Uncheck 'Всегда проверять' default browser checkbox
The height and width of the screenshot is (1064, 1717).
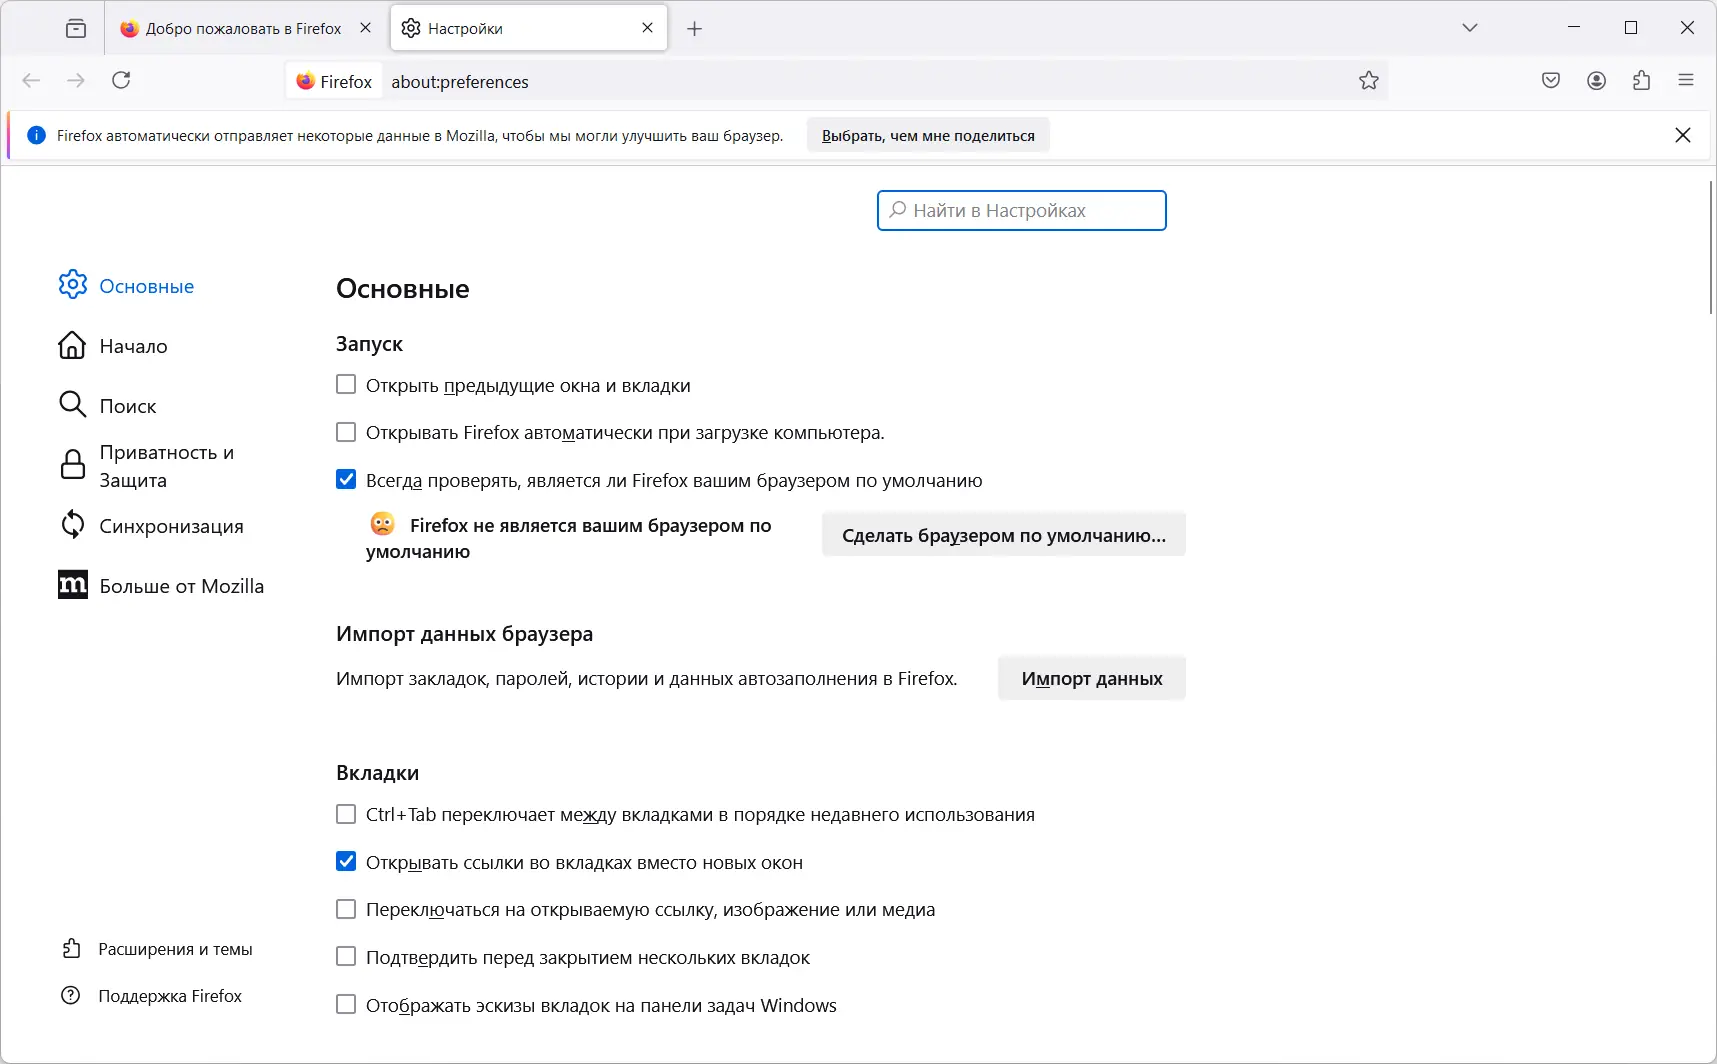pos(346,480)
